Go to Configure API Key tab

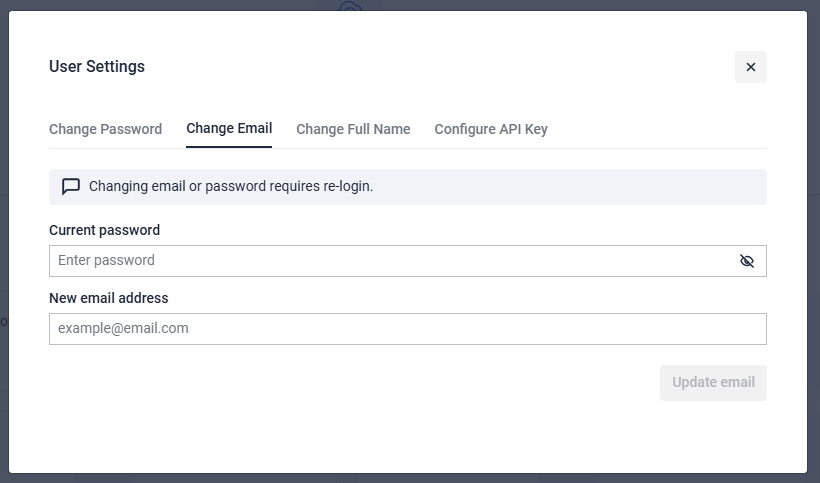tap(491, 129)
